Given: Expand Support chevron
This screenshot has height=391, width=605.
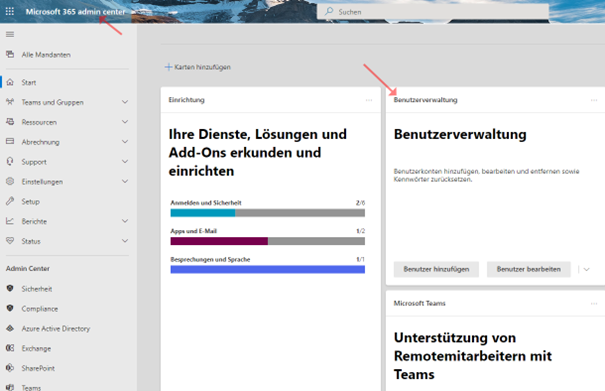Looking at the screenshot, I should click(x=125, y=161).
